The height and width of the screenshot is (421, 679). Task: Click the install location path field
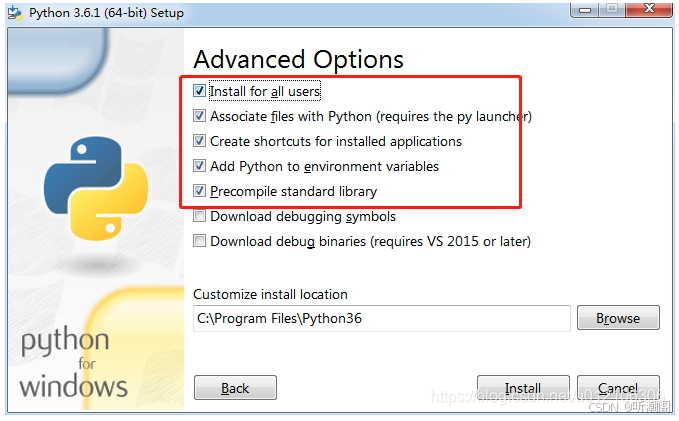pyautogui.click(x=382, y=318)
